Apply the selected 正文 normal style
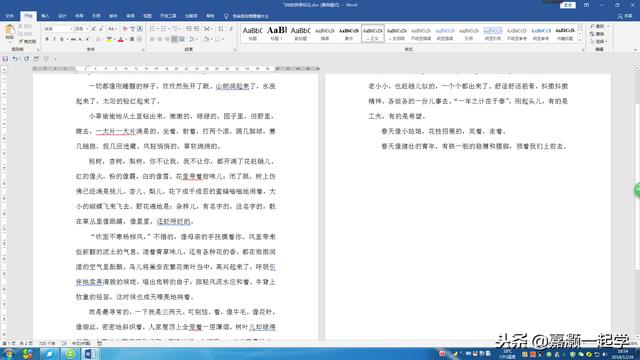 [x=373, y=33]
